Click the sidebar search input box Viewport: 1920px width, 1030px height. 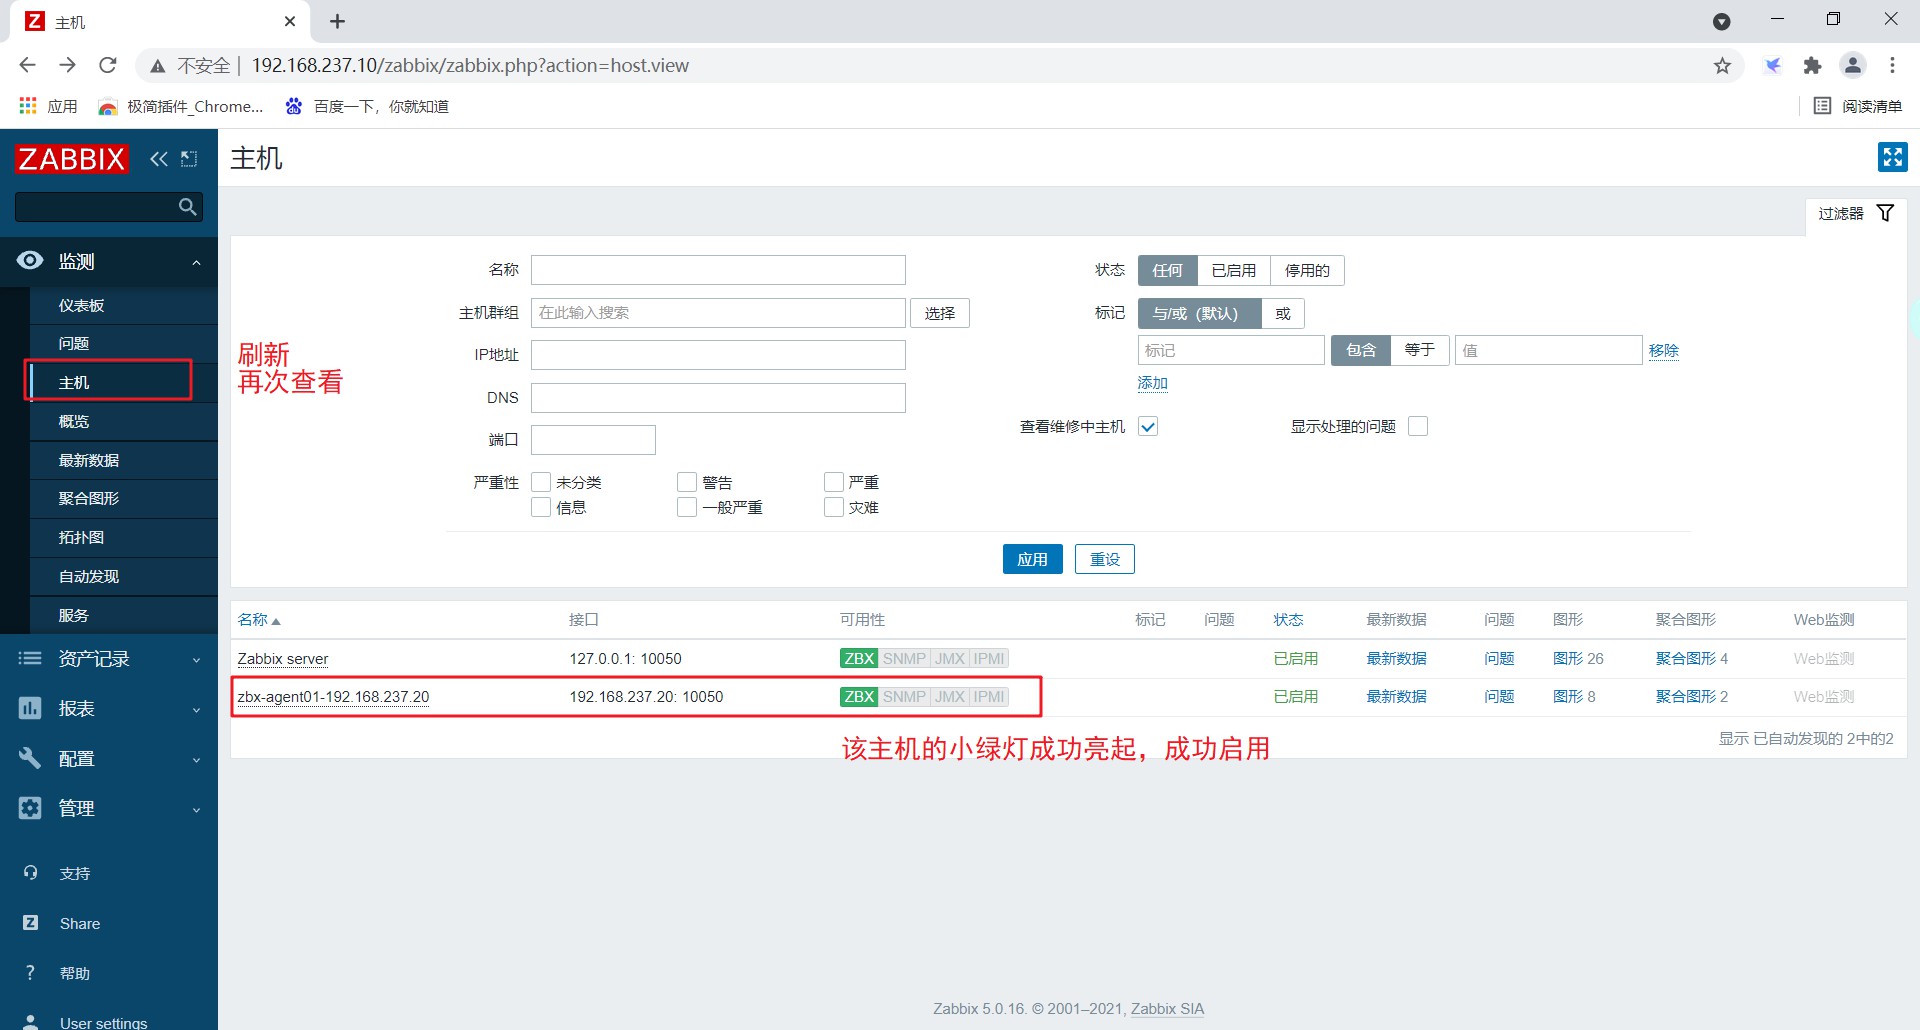click(x=96, y=207)
